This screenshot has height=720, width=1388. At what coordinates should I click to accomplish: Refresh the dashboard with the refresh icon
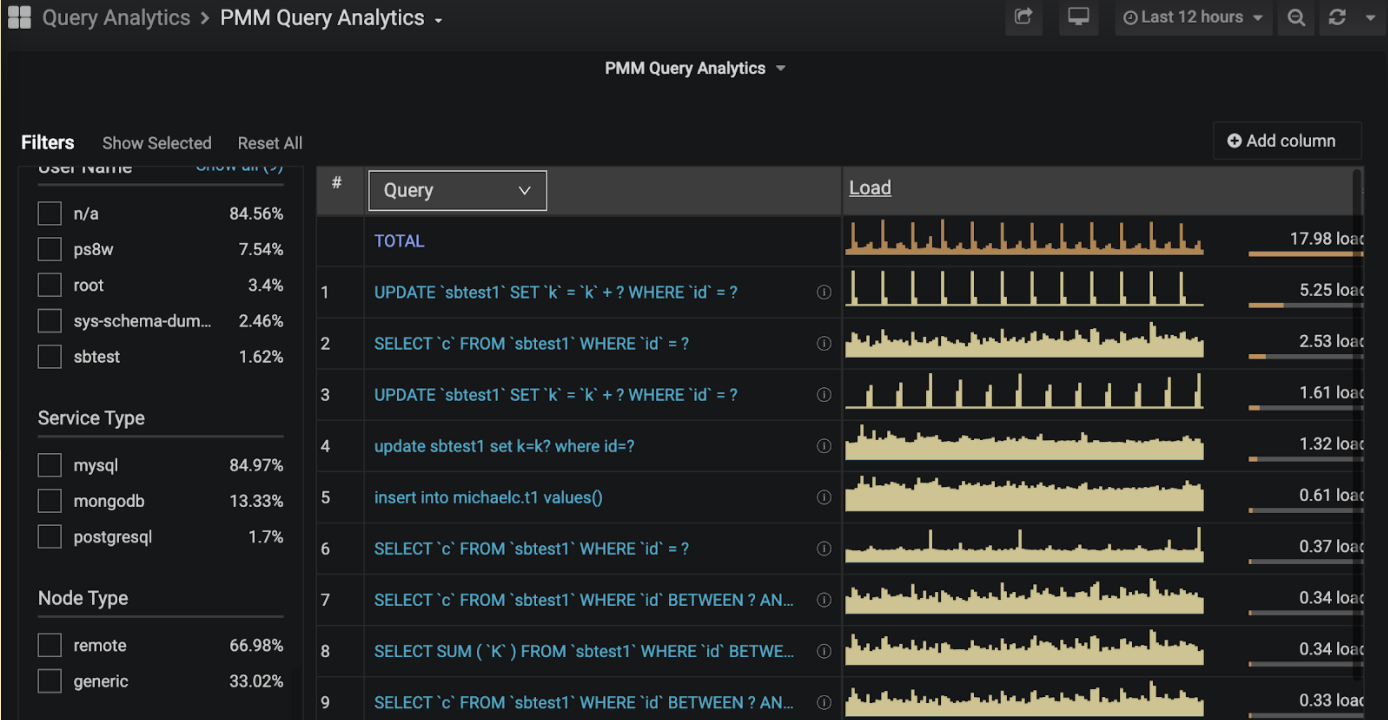[x=1337, y=17]
